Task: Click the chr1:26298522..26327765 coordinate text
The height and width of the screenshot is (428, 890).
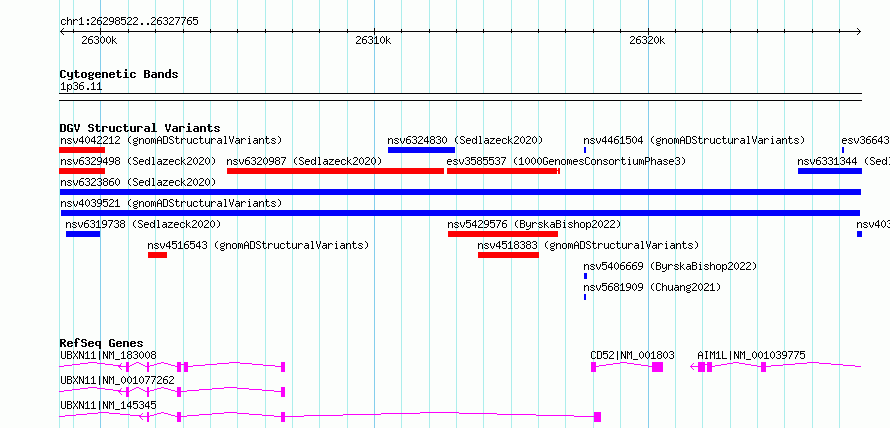Action: (129, 22)
